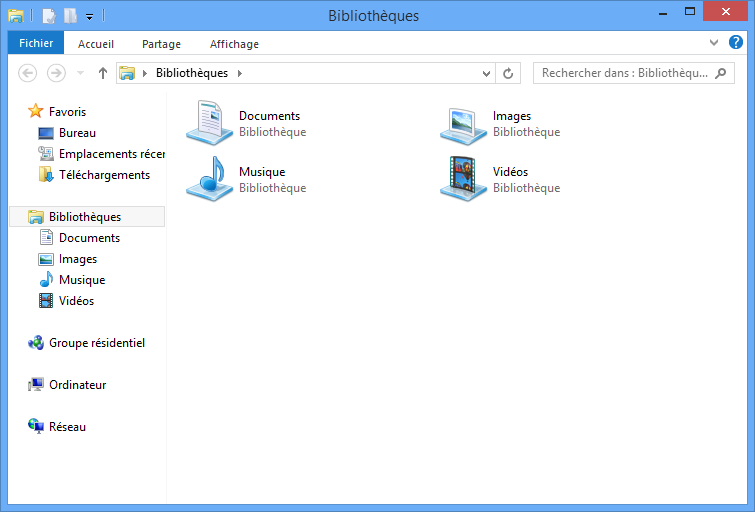755x512 pixels.
Task: Open the Vidéos library icon
Action: (x=463, y=179)
